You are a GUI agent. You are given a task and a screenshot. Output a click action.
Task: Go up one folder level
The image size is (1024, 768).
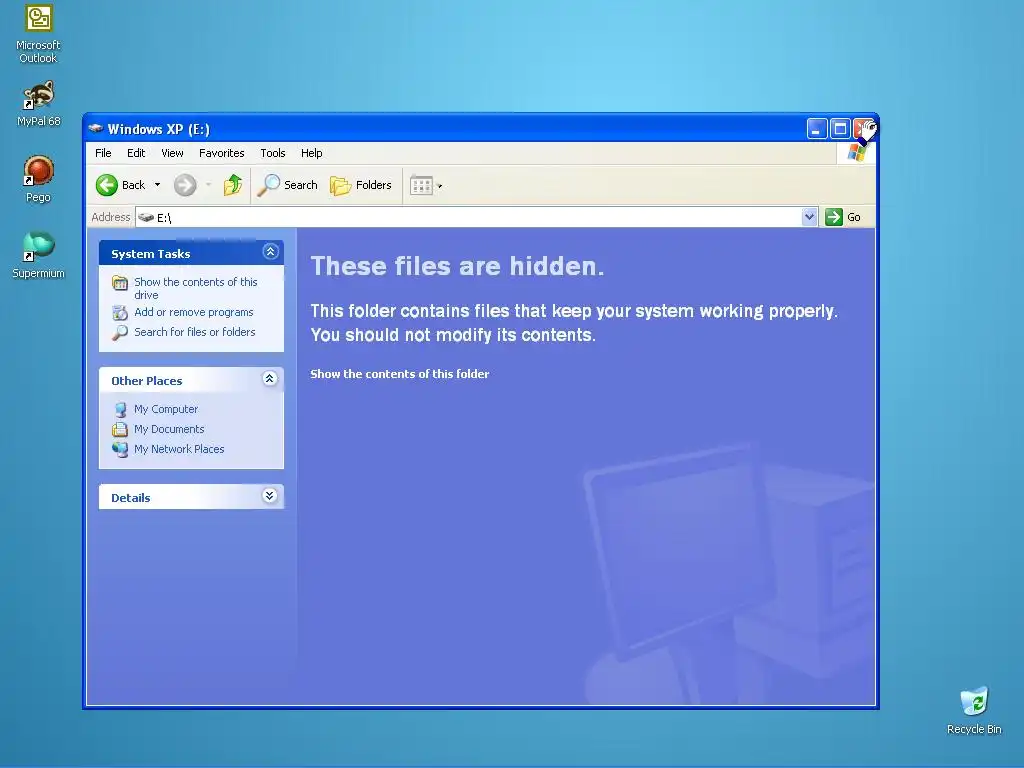pos(232,185)
